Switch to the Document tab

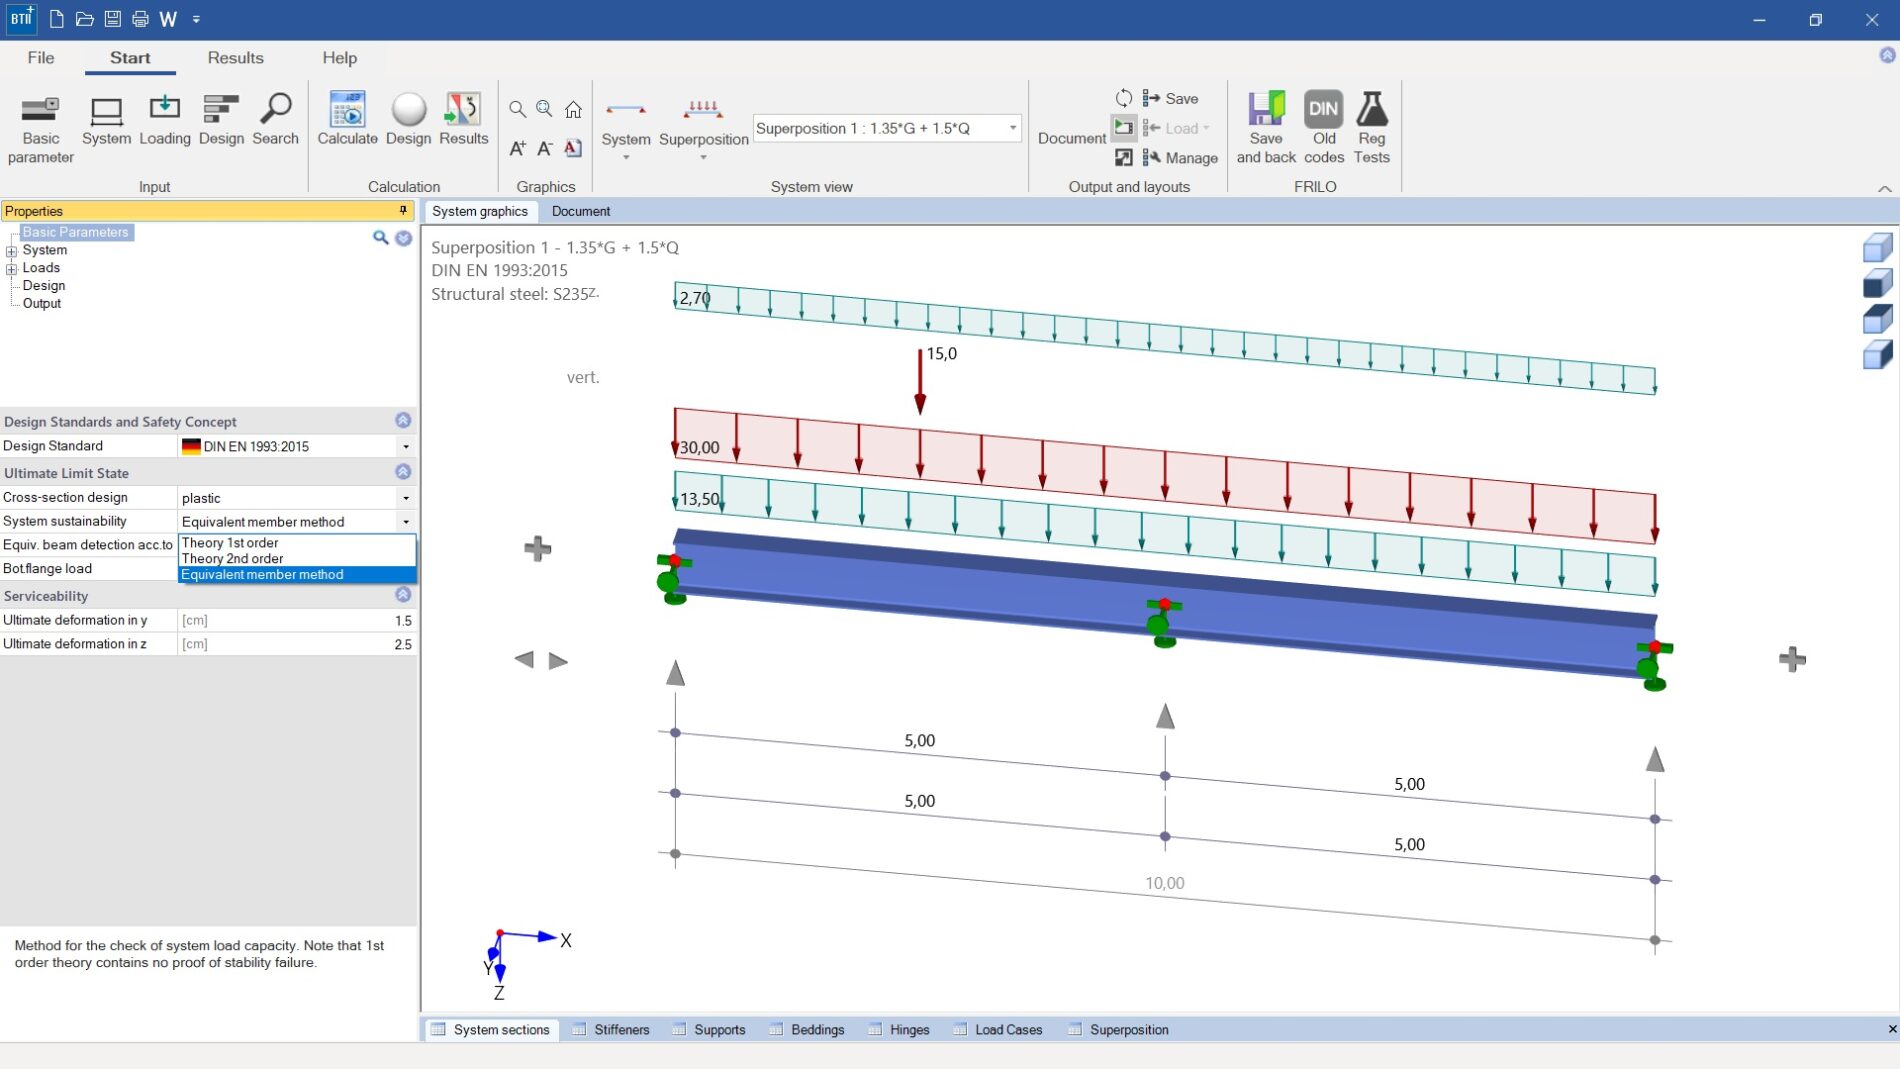click(x=581, y=211)
